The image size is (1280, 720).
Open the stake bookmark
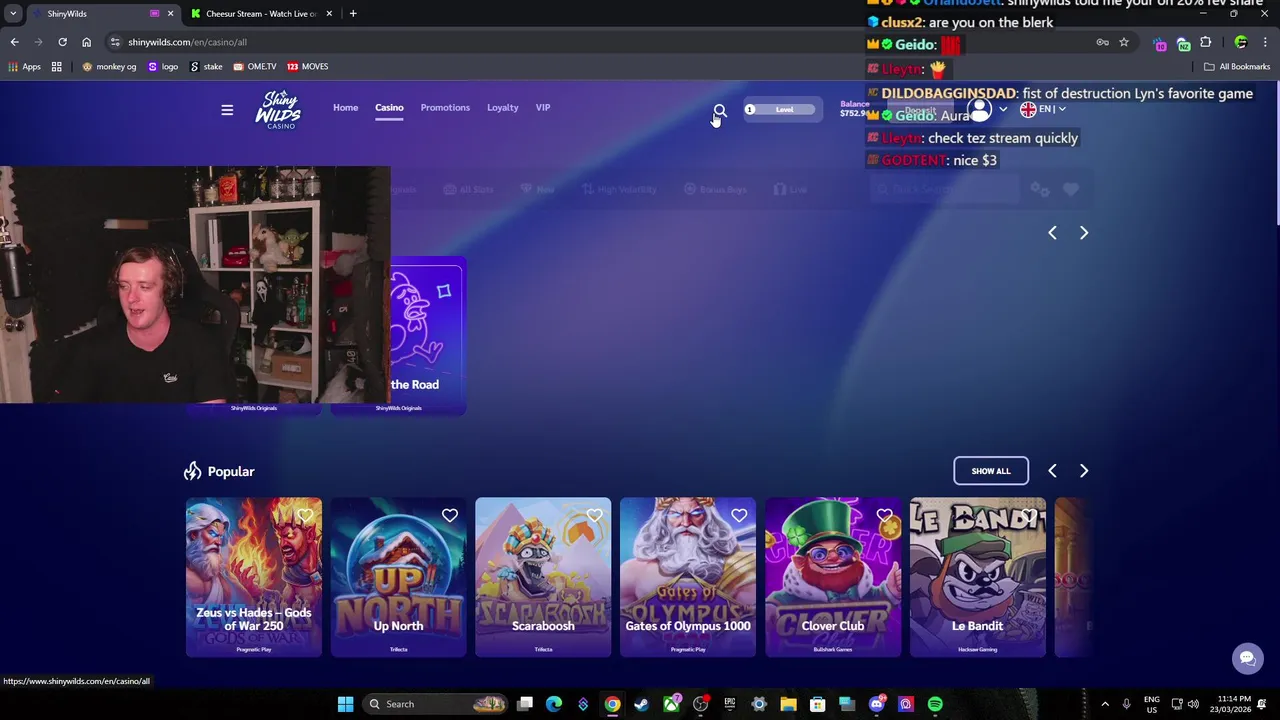coord(206,67)
